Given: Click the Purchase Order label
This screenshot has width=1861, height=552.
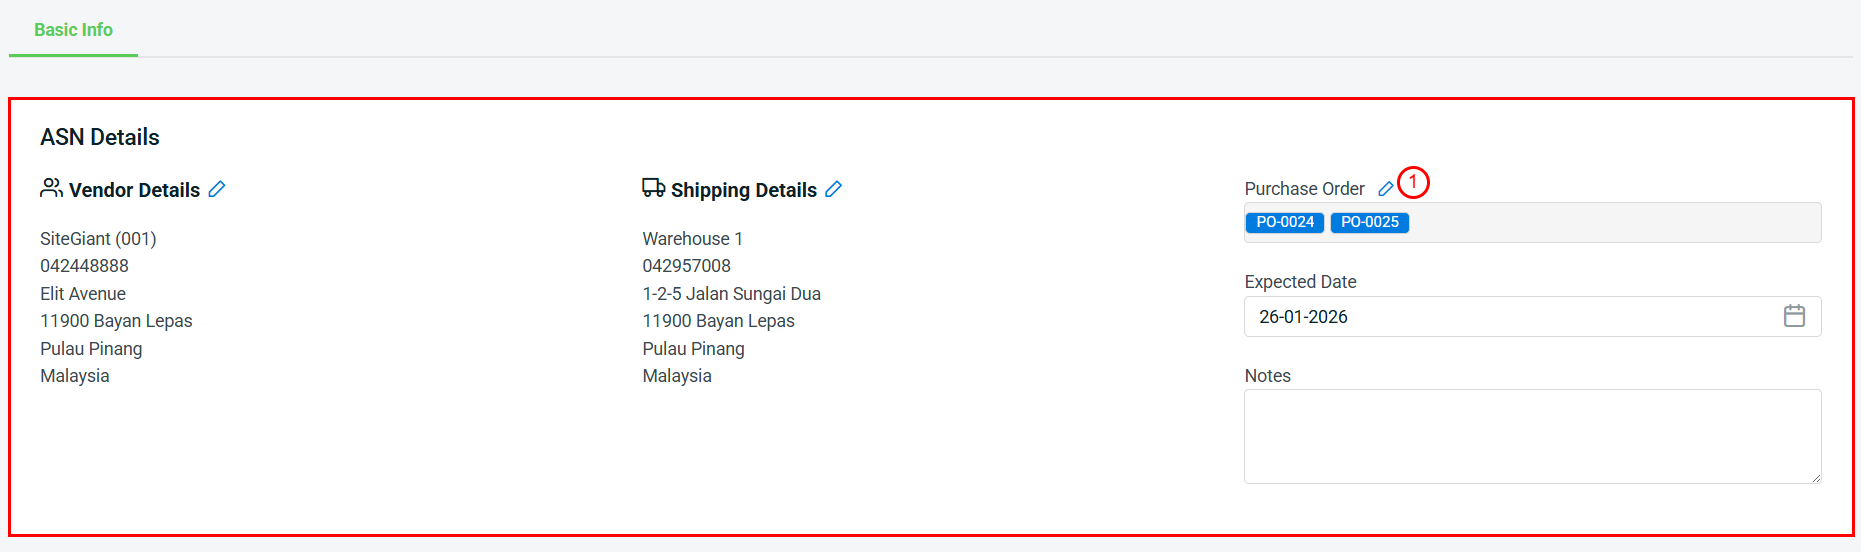Looking at the screenshot, I should pos(1304,189).
